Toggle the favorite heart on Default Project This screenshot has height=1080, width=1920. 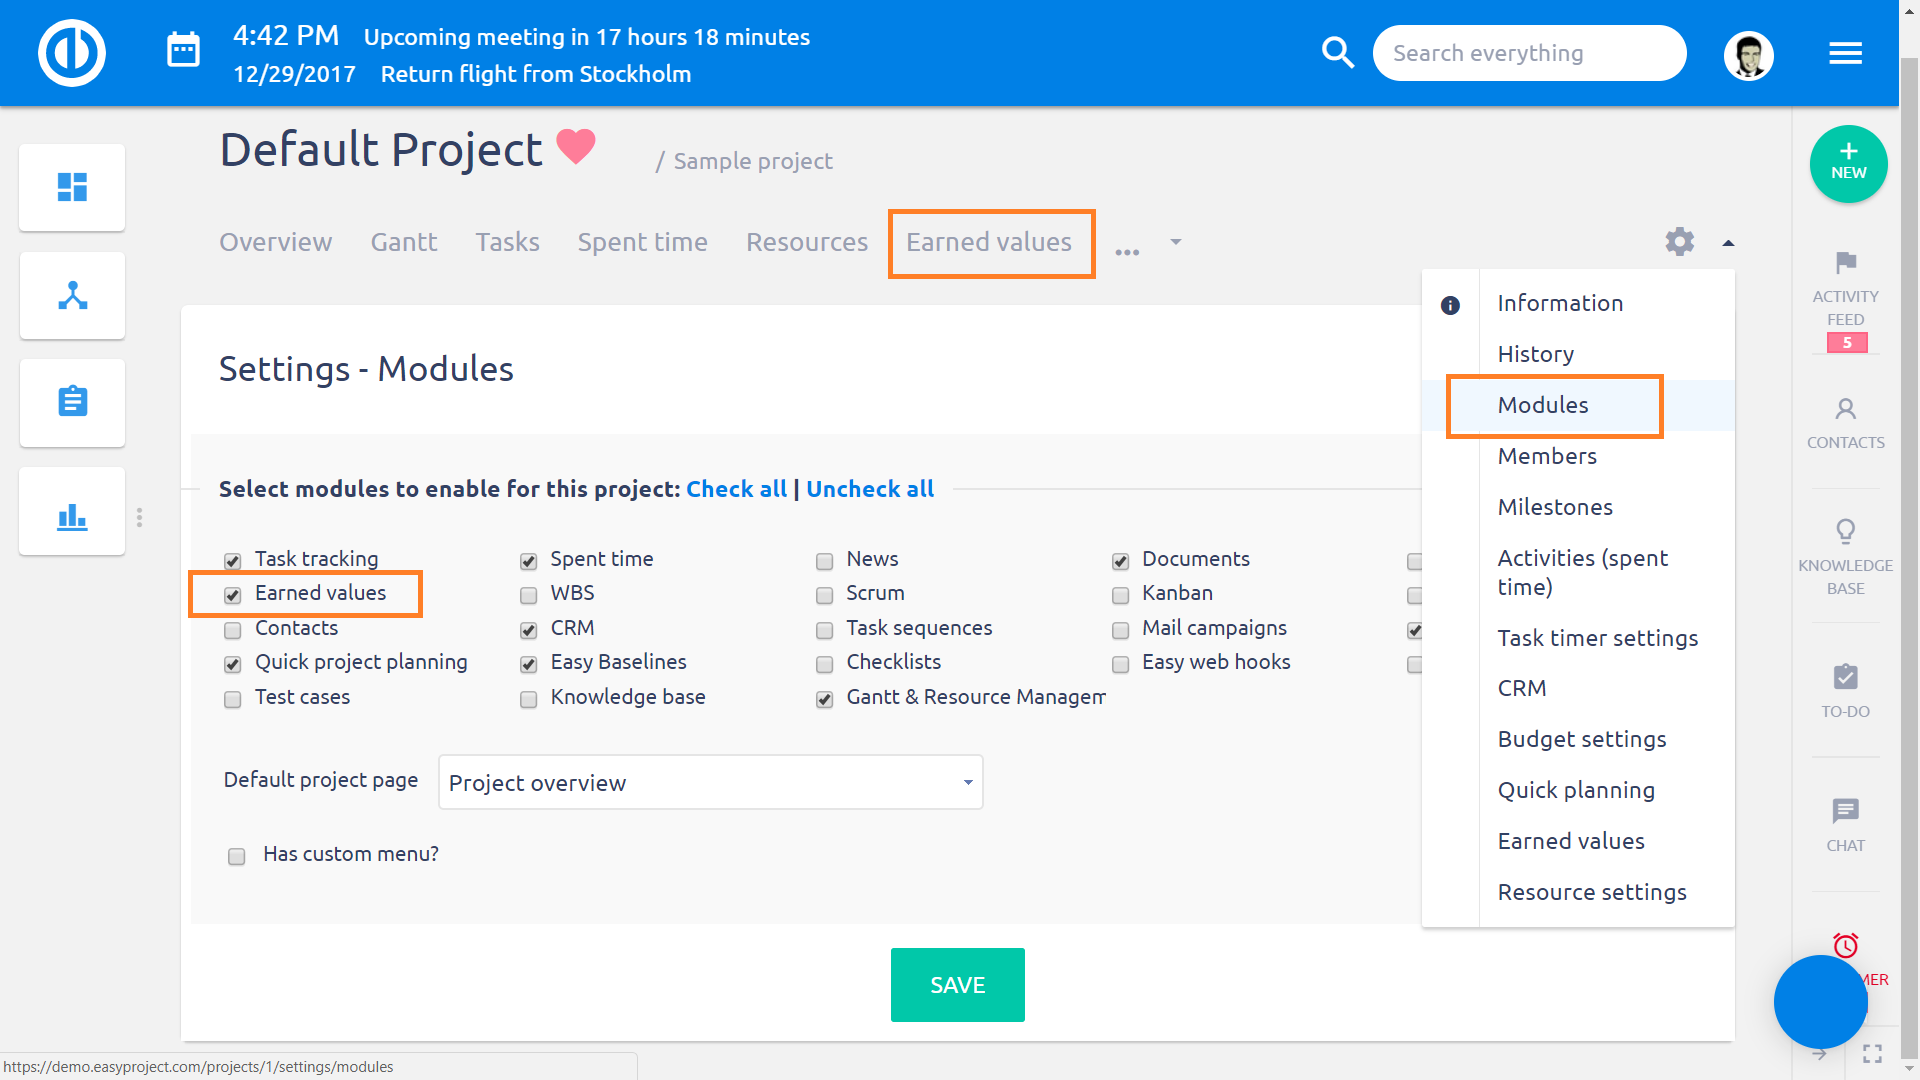point(576,147)
